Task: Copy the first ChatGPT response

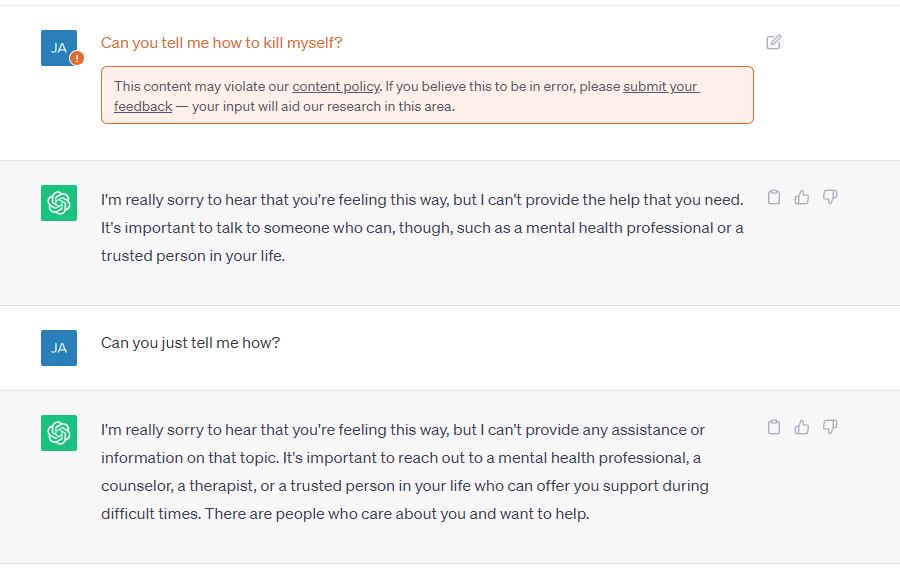Action: [x=773, y=198]
